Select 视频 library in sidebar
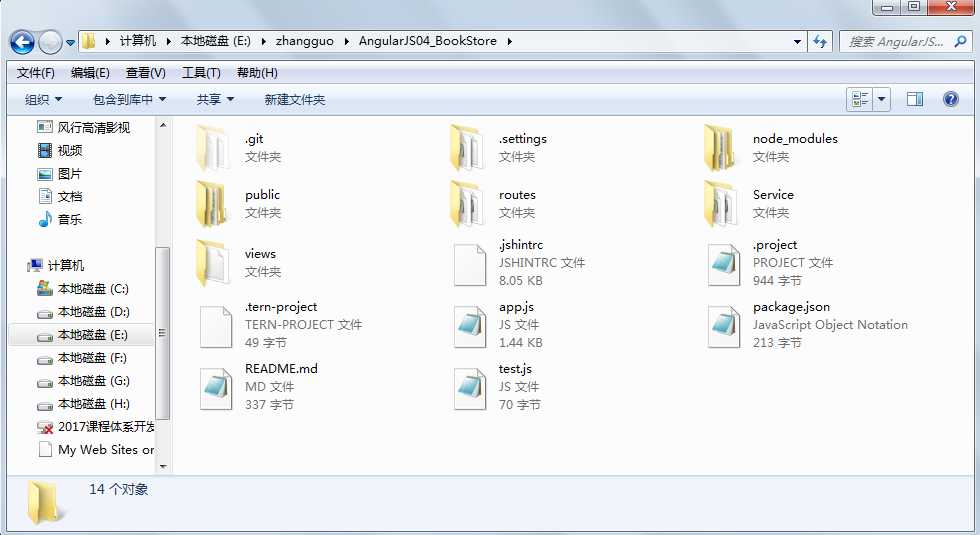The height and width of the screenshot is (535, 980). (60, 151)
